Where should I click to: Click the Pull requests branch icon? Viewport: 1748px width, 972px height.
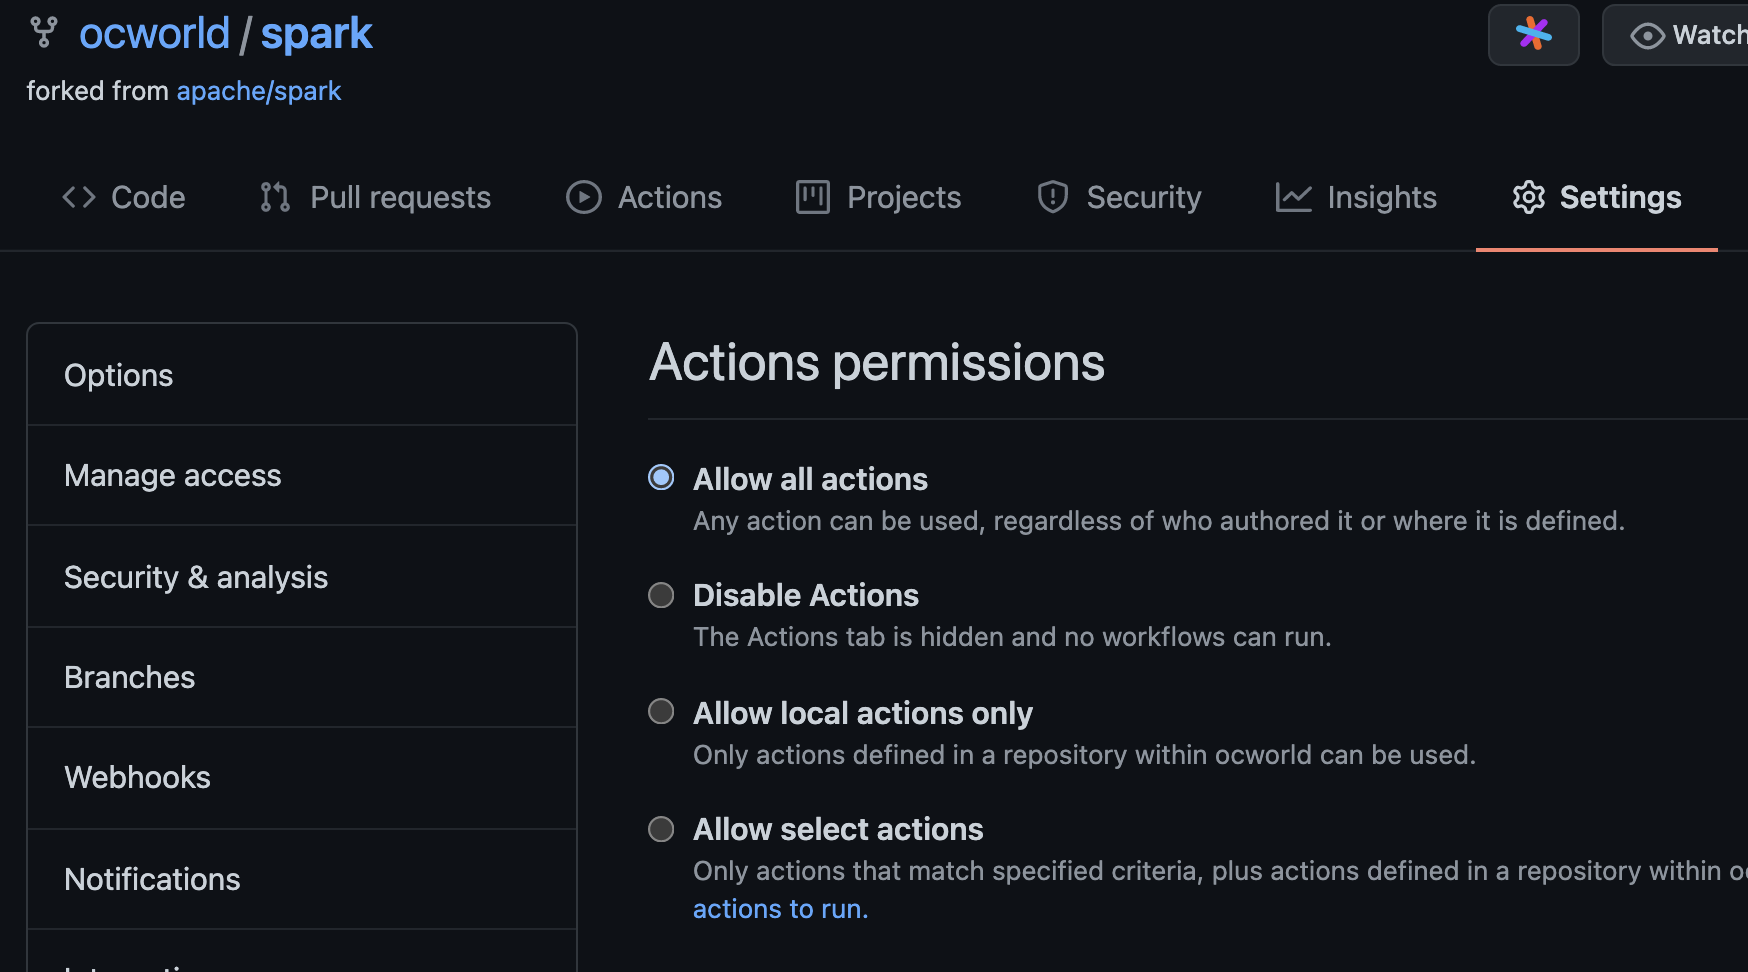275,197
